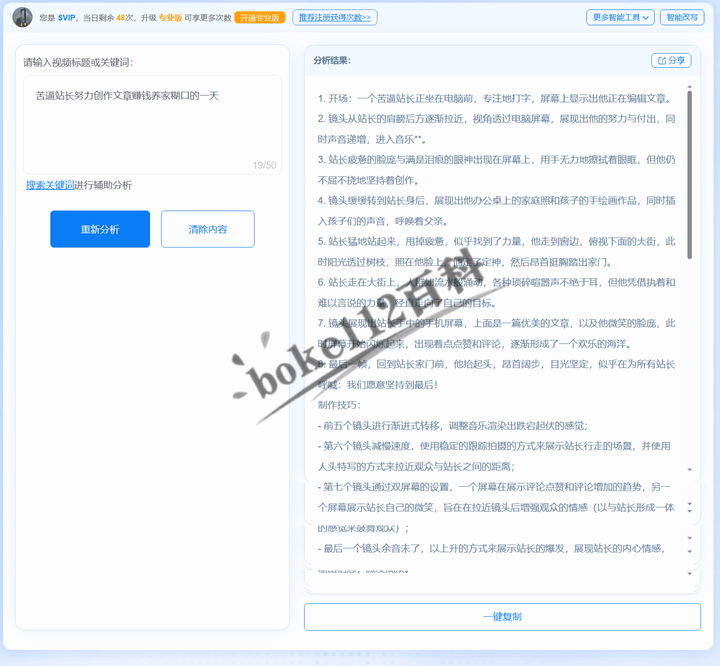Click the 一键复制 copy button
The width and height of the screenshot is (720, 666).
502,617
